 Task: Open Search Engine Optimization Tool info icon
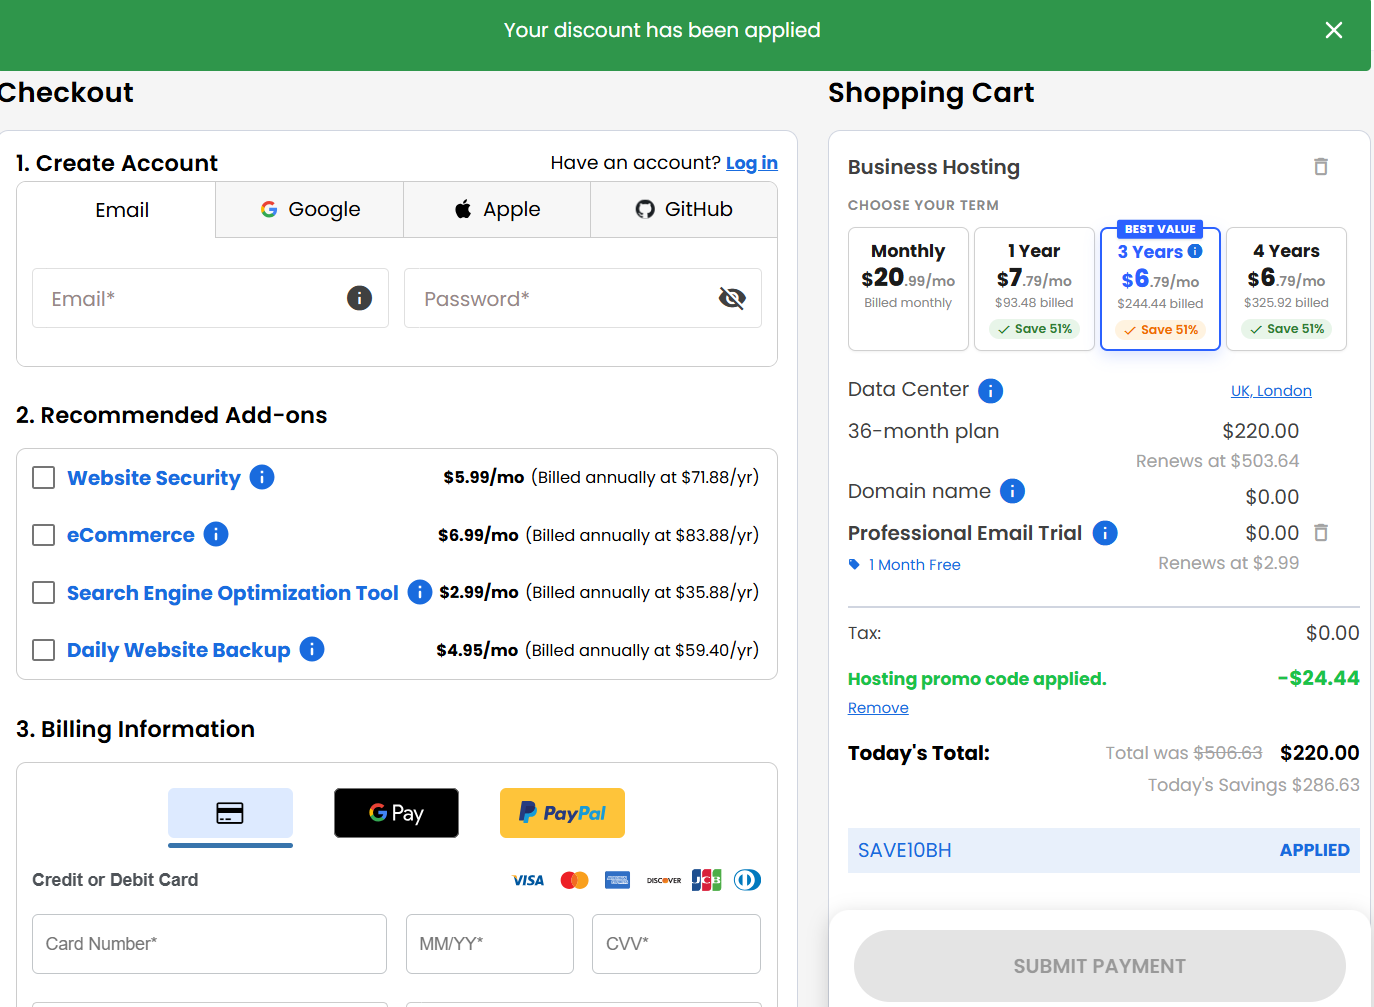[x=420, y=592]
